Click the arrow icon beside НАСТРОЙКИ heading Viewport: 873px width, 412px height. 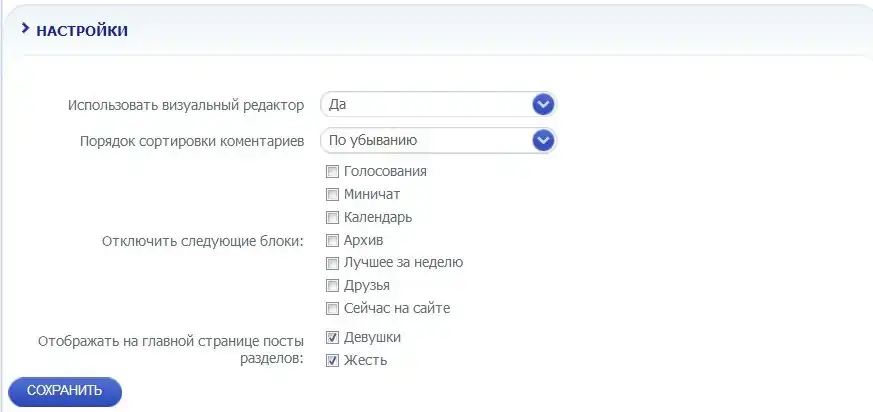(25, 29)
